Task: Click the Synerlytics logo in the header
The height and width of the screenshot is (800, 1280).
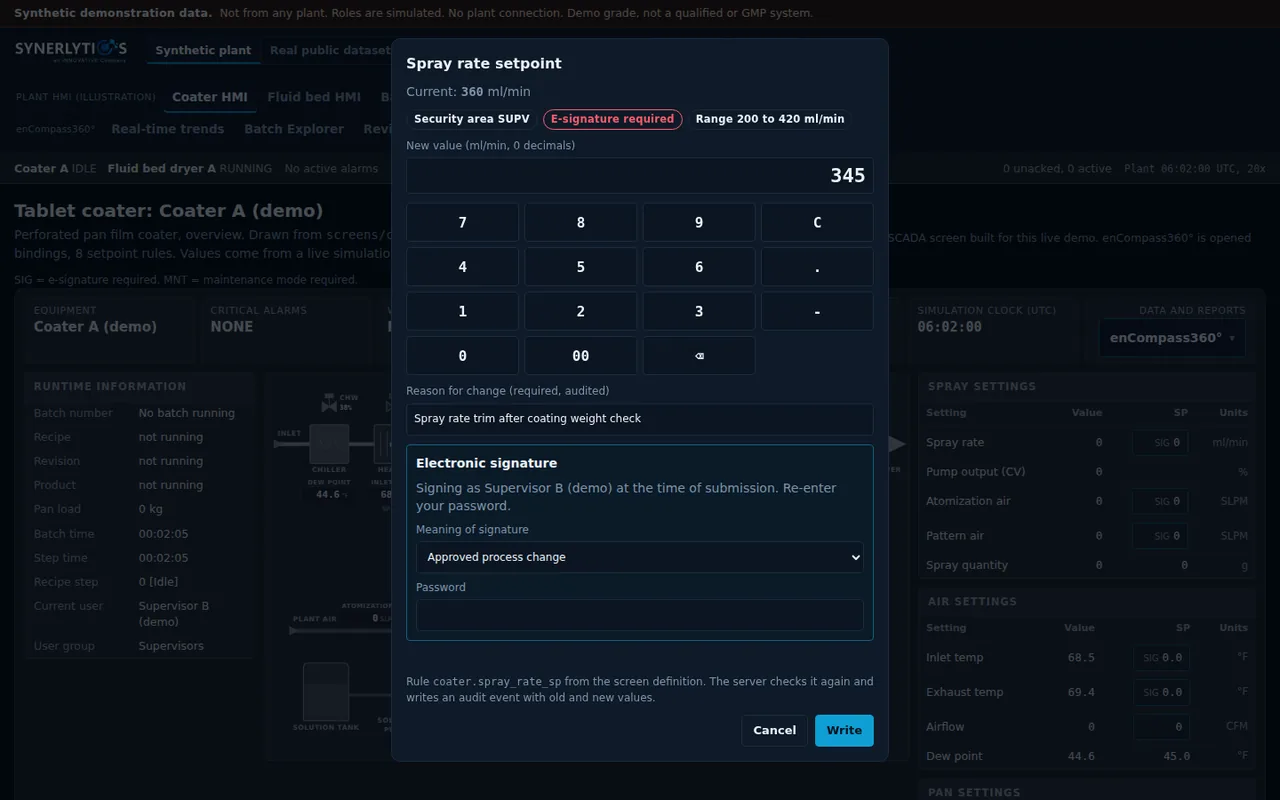Action: point(71,50)
